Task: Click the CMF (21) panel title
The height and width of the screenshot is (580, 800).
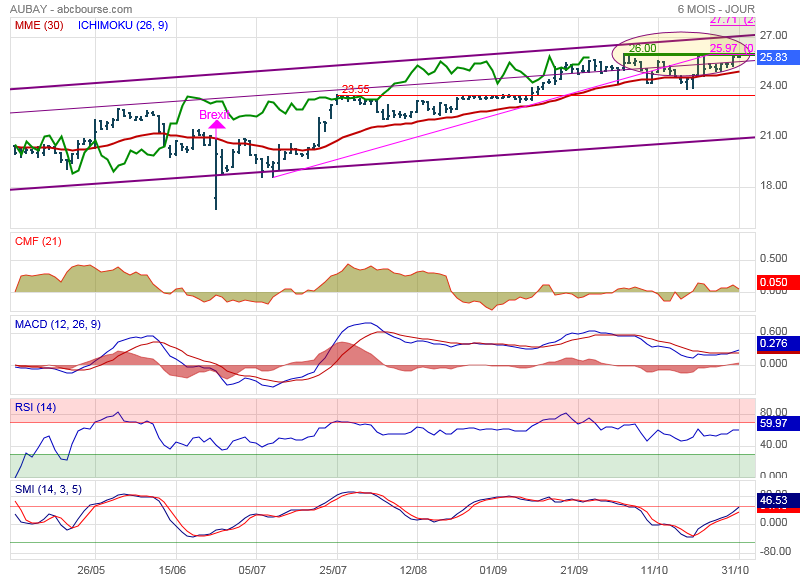Action: pos(38,241)
